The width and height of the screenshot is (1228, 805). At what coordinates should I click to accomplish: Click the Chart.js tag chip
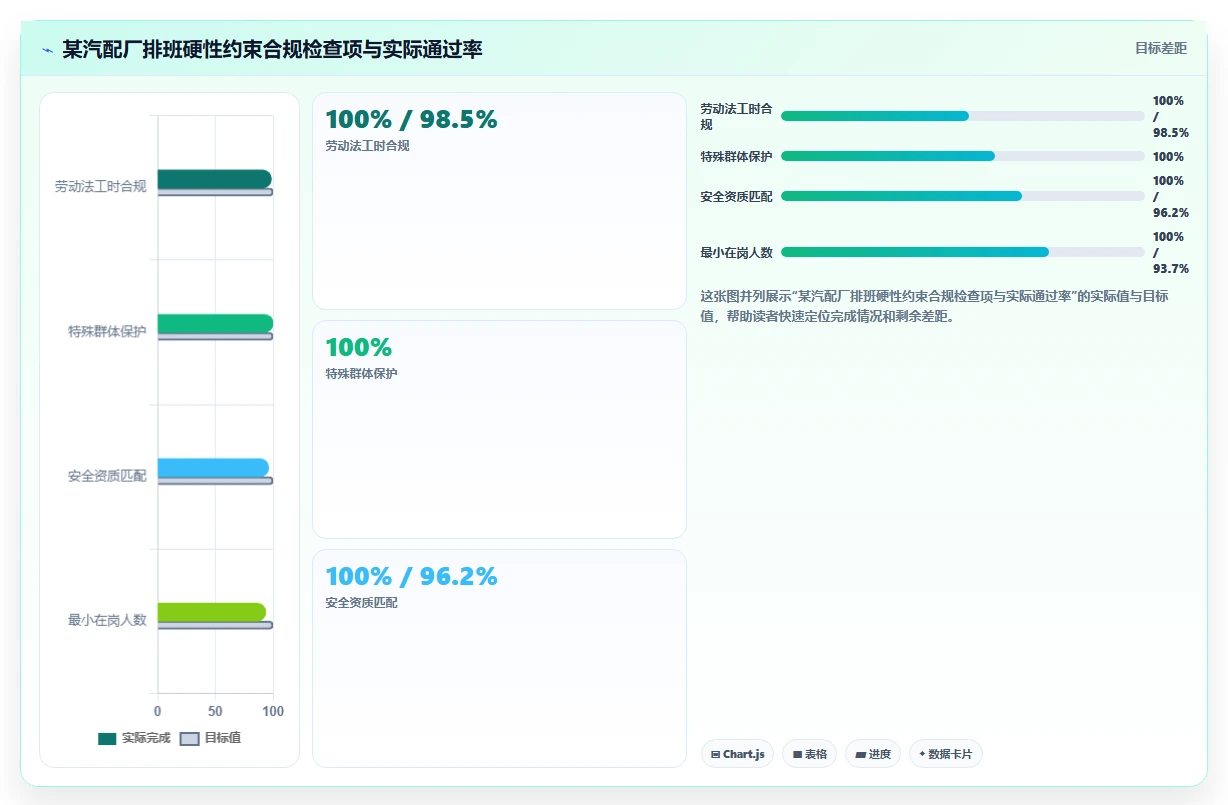pos(738,754)
